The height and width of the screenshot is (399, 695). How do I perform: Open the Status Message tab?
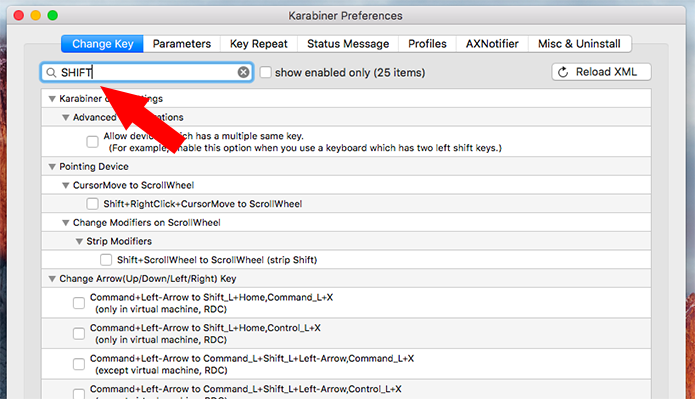(x=348, y=44)
